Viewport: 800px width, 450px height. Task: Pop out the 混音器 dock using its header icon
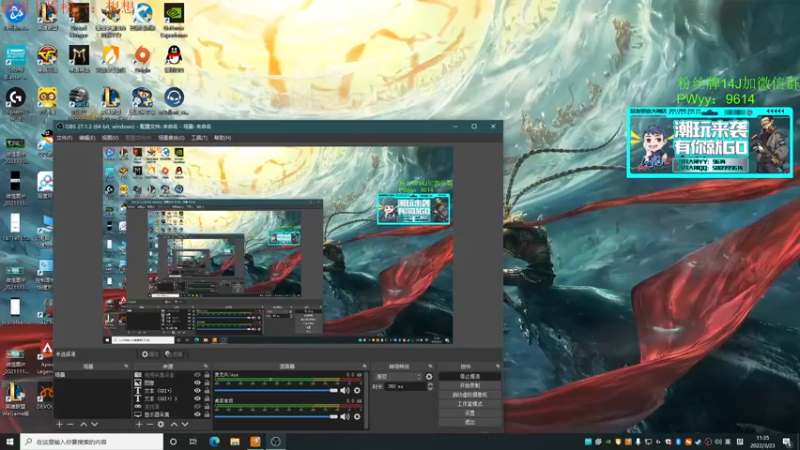point(364,366)
